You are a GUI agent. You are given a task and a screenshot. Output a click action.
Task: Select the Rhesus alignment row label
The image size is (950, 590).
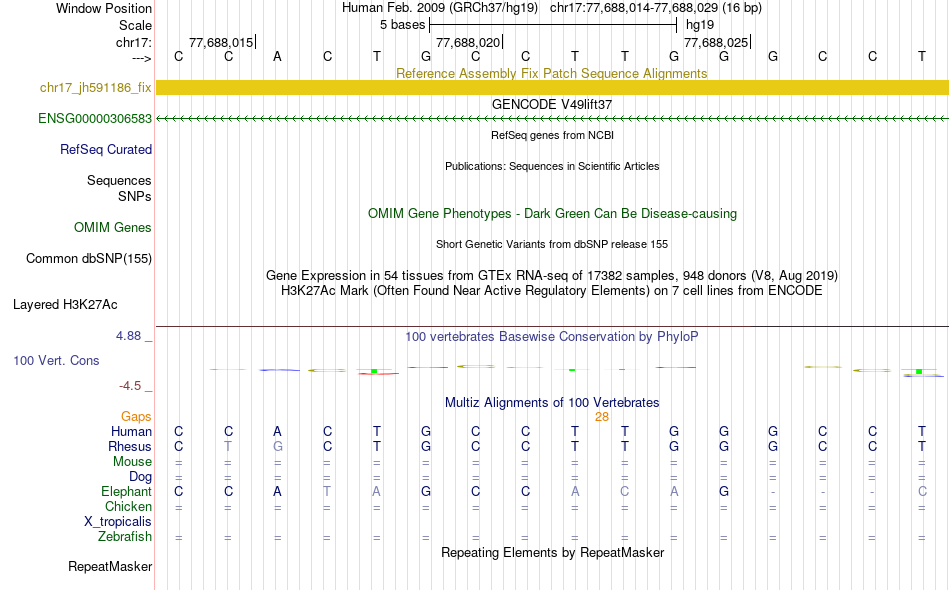point(130,447)
